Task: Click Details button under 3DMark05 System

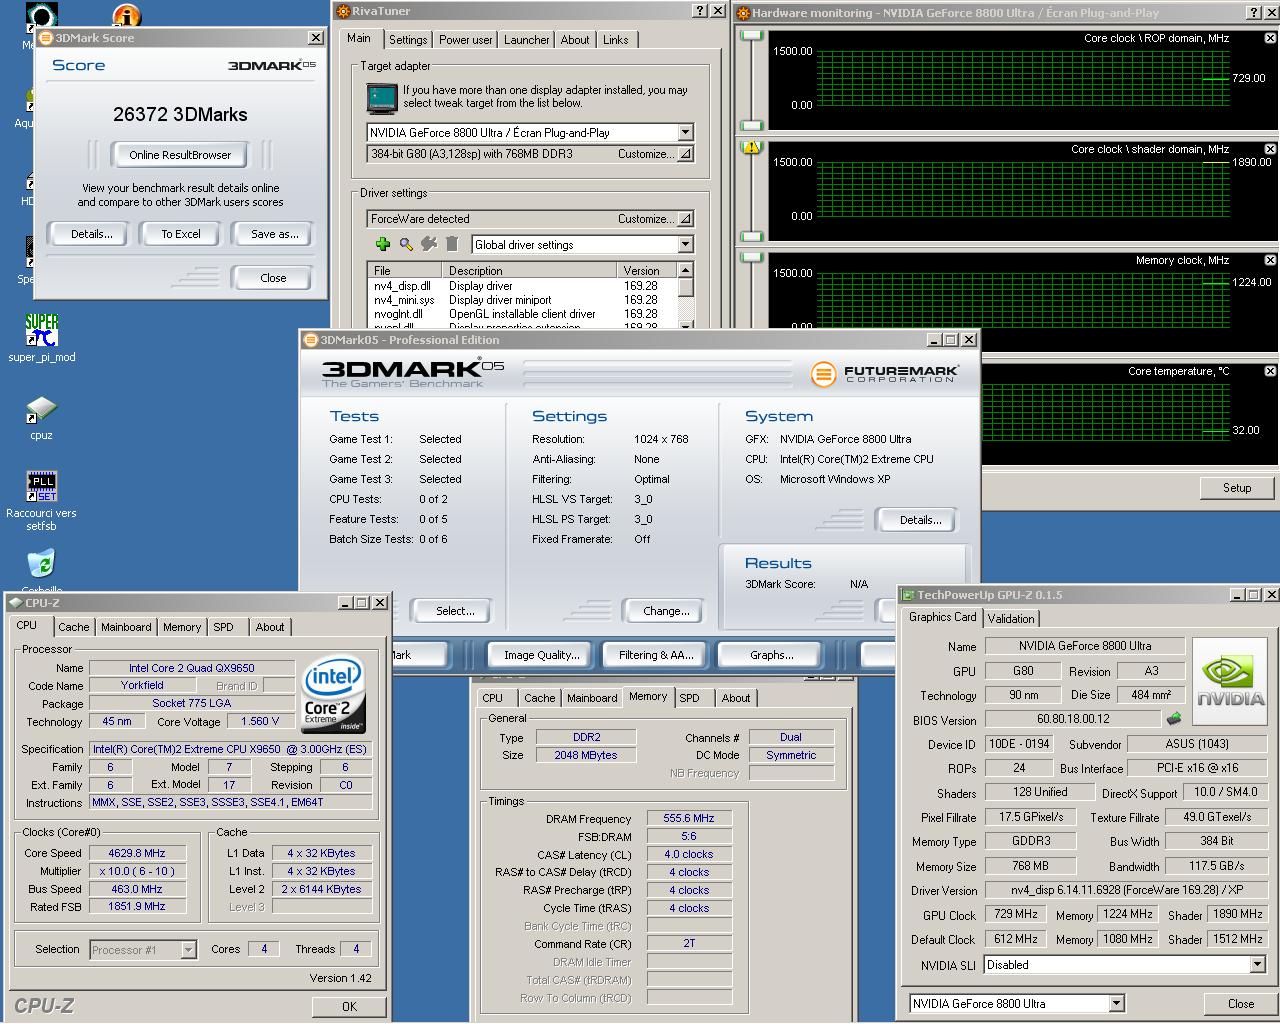Action: coord(920,520)
